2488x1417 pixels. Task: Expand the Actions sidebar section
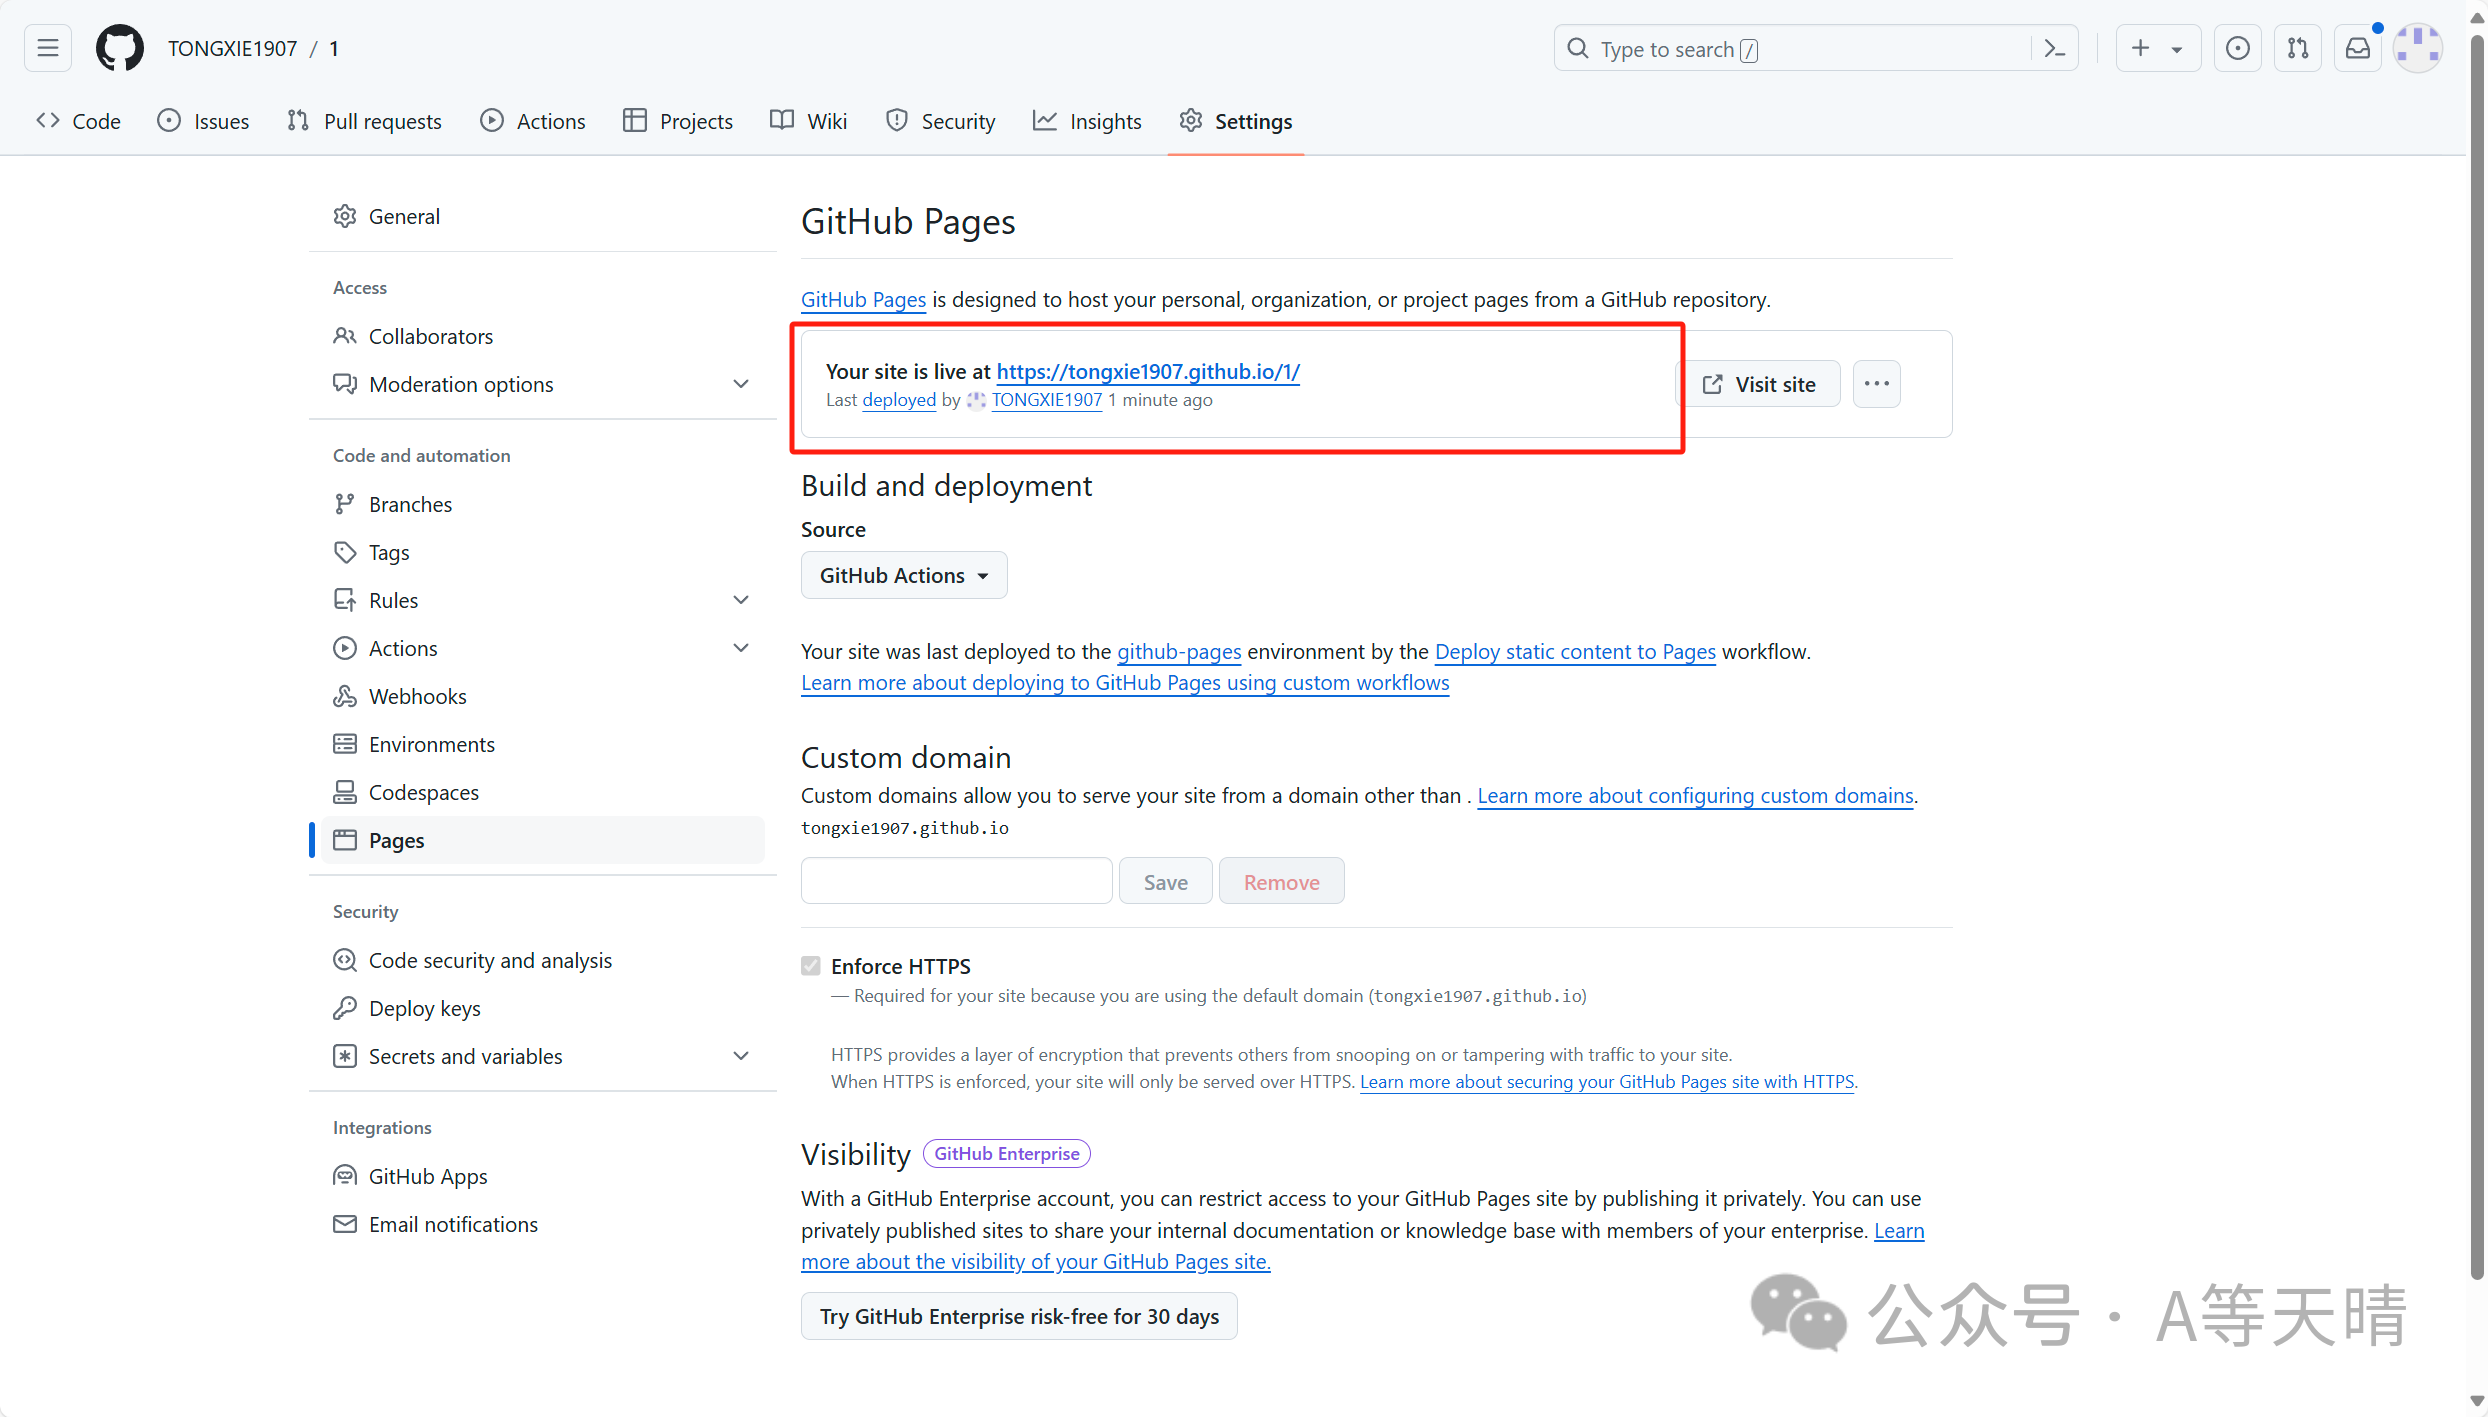pyautogui.click(x=740, y=646)
